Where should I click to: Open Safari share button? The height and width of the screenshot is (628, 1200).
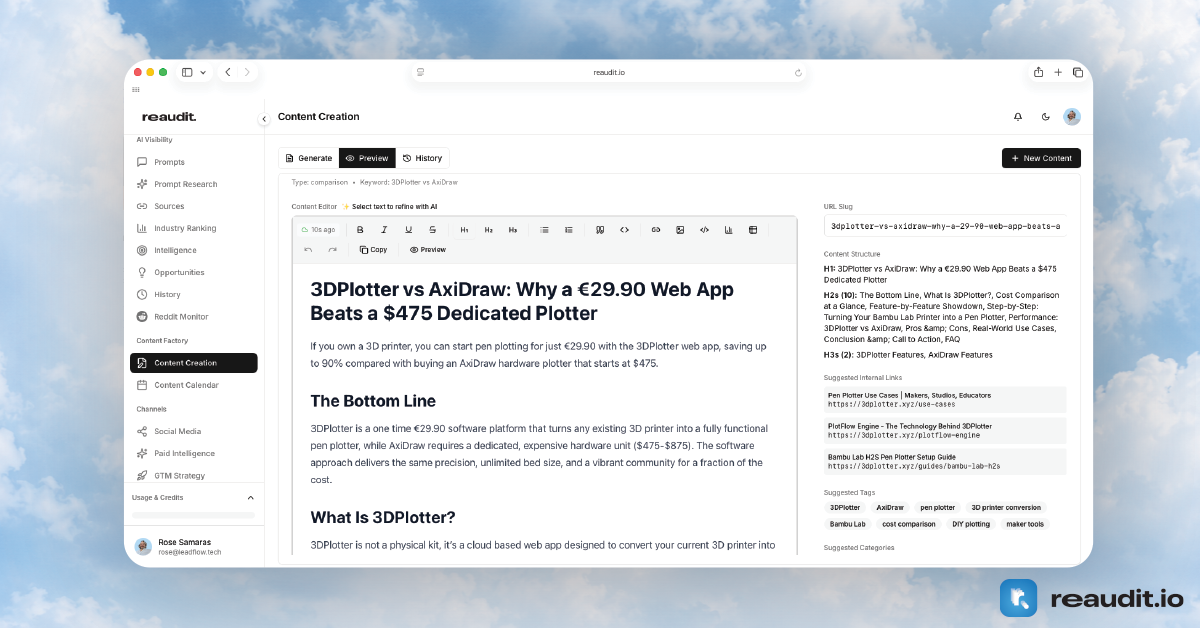[1038, 72]
